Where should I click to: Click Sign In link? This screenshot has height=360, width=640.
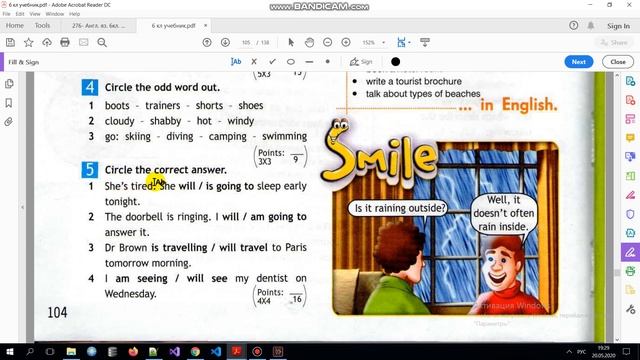point(618,26)
